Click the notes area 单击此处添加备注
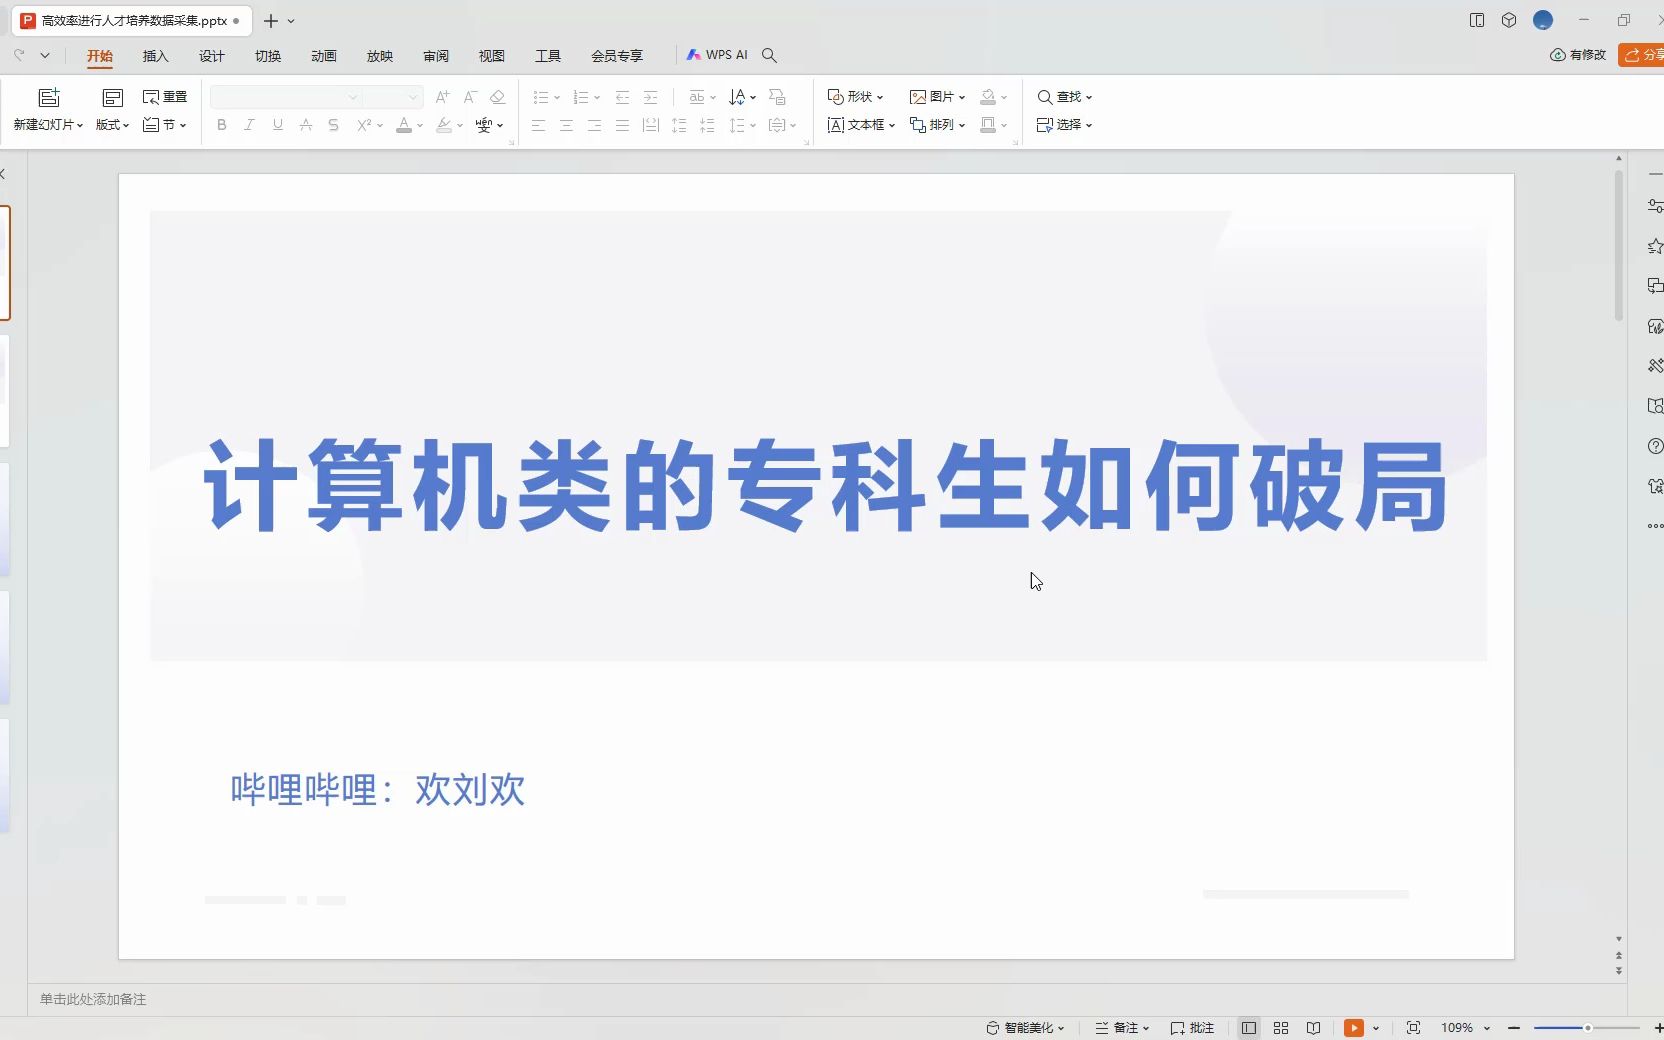This screenshot has height=1040, width=1664. click(x=92, y=999)
